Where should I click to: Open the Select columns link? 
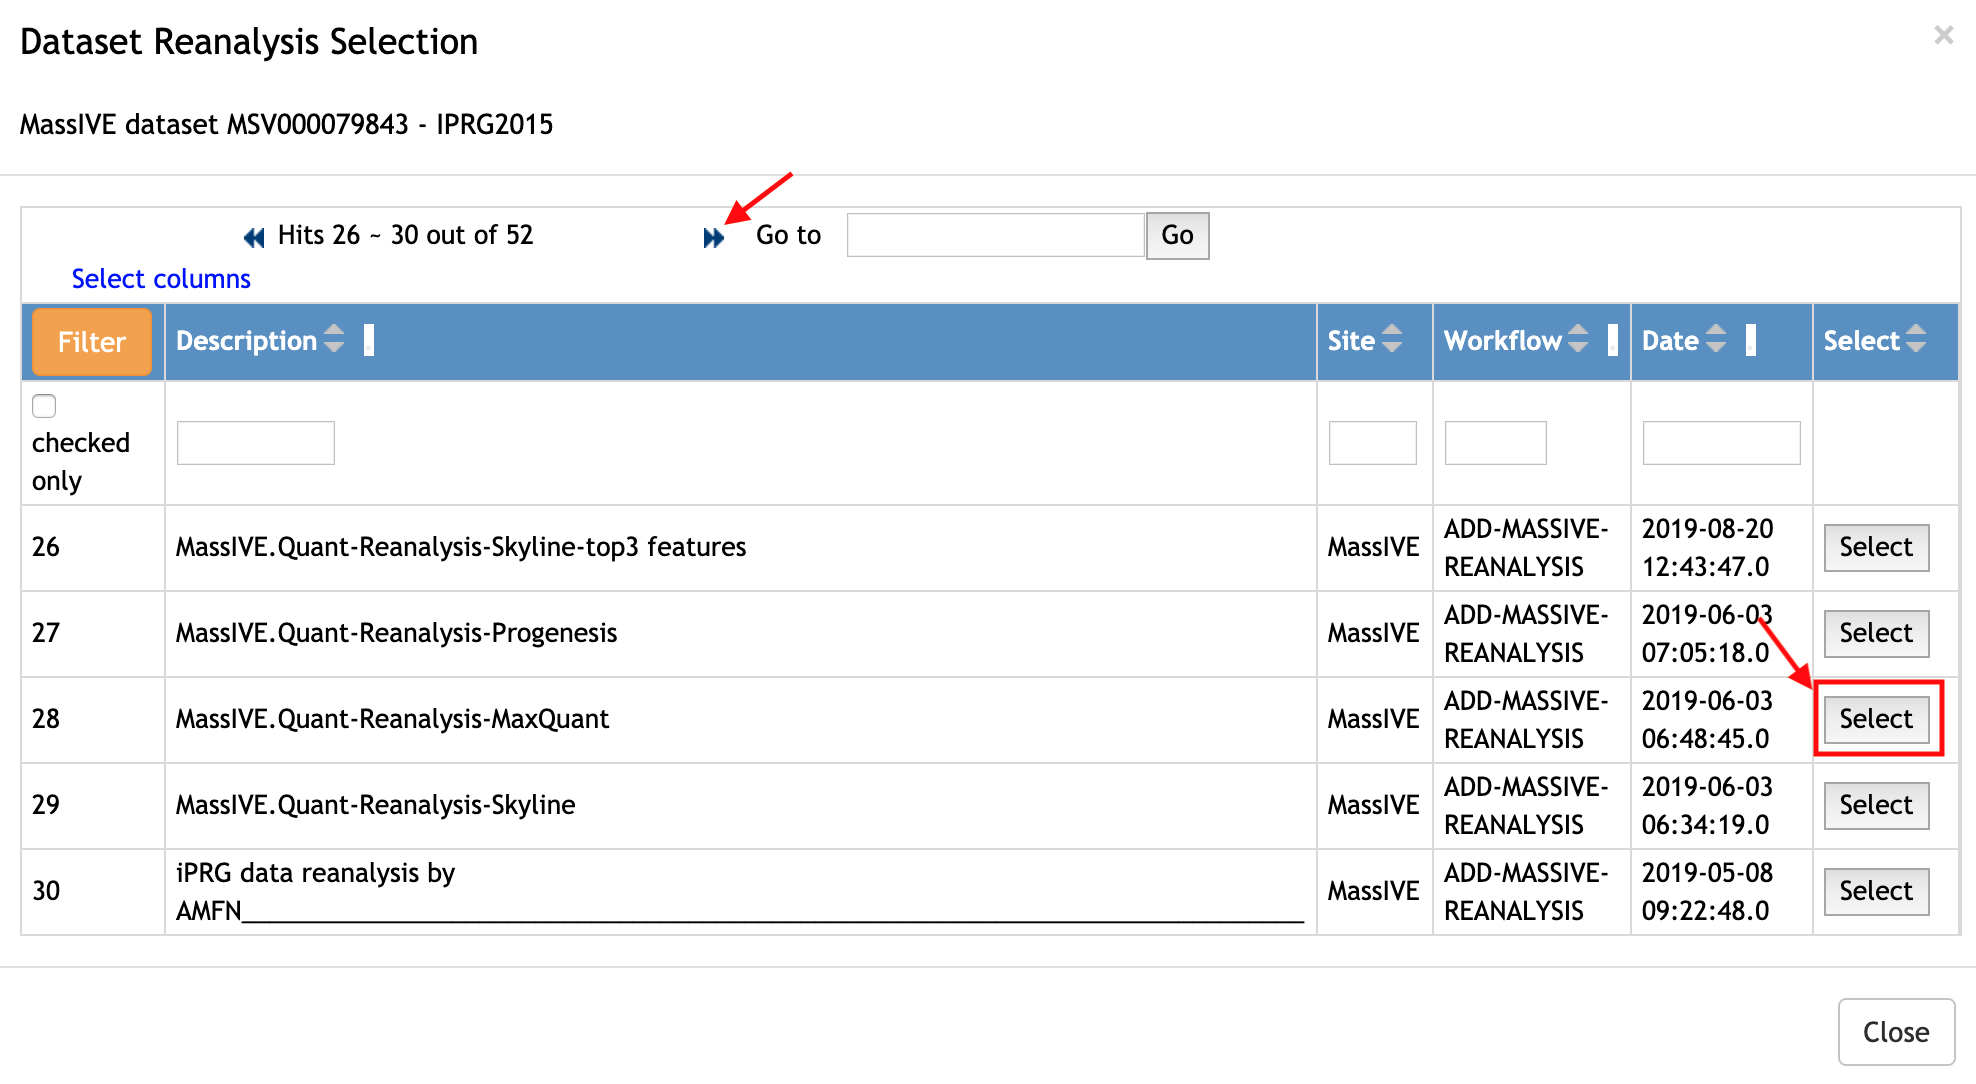click(x=161, y=279)
